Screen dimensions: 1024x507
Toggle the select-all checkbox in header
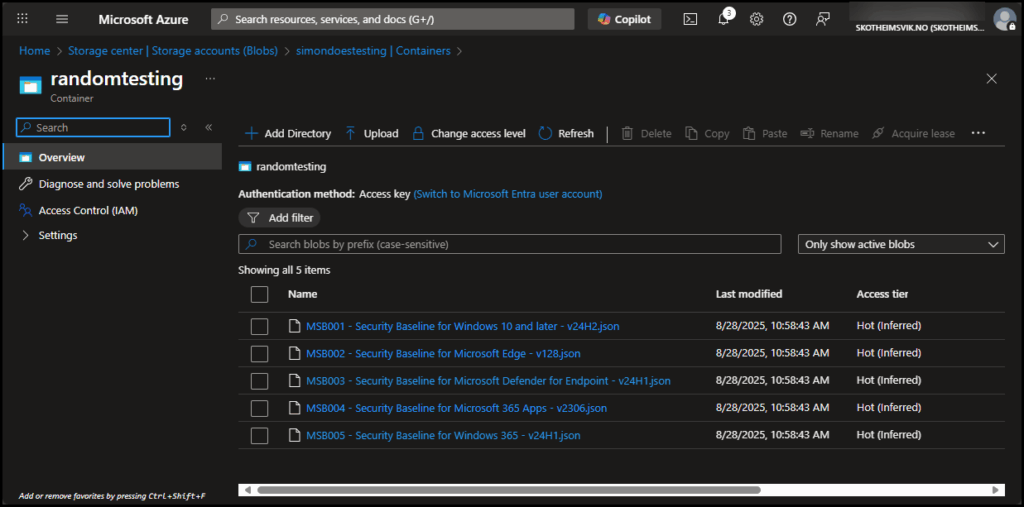(259, 295)
